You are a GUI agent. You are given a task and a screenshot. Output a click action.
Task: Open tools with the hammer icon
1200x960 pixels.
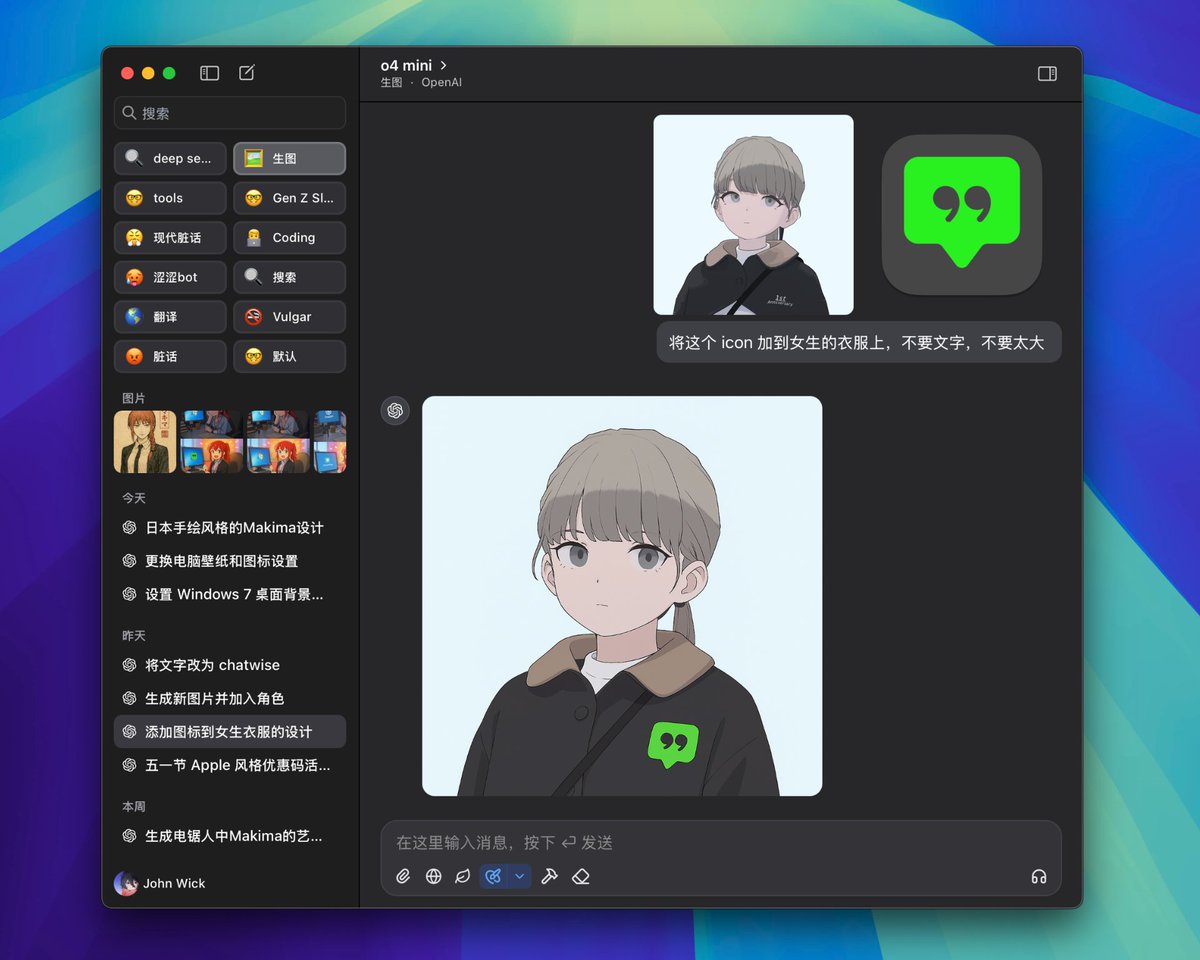point(549,876)
